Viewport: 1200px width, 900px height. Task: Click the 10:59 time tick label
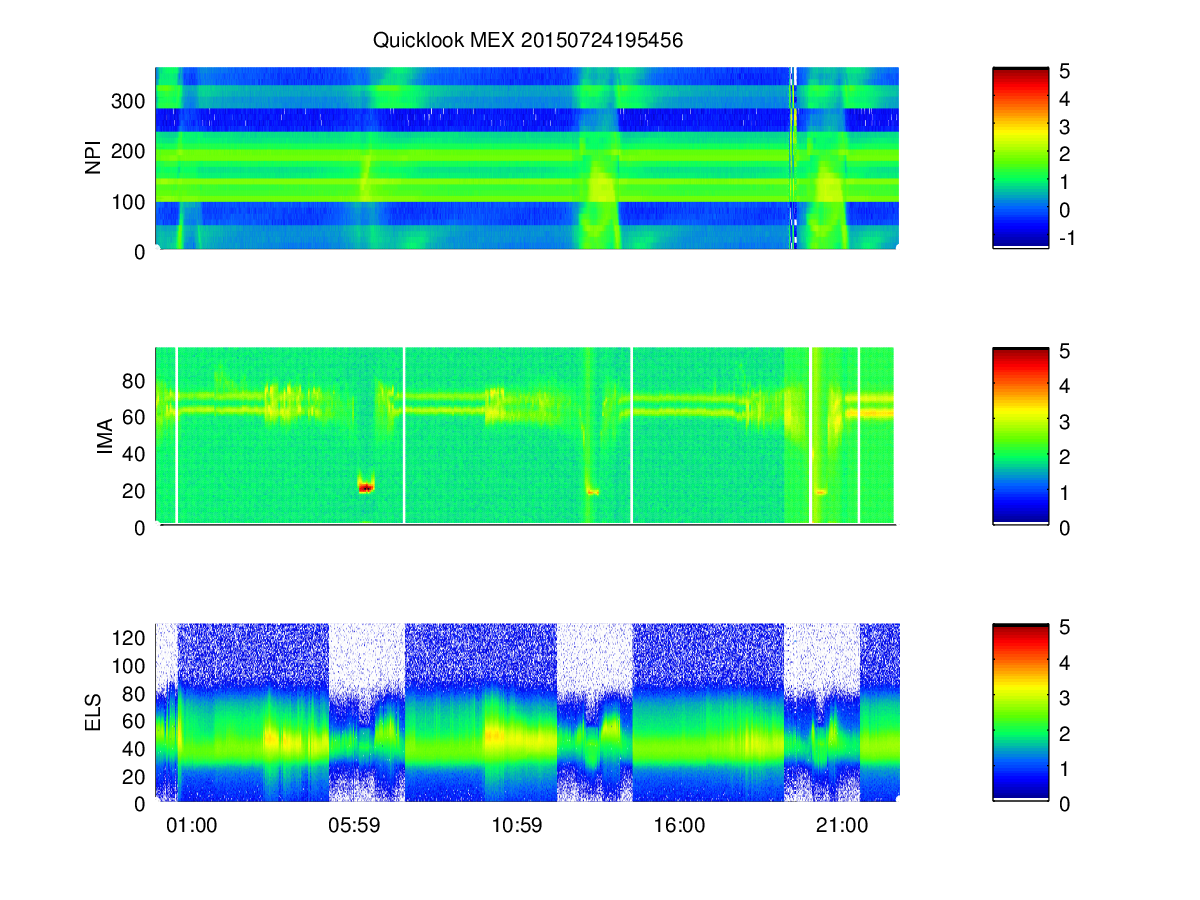pos(517,825)
